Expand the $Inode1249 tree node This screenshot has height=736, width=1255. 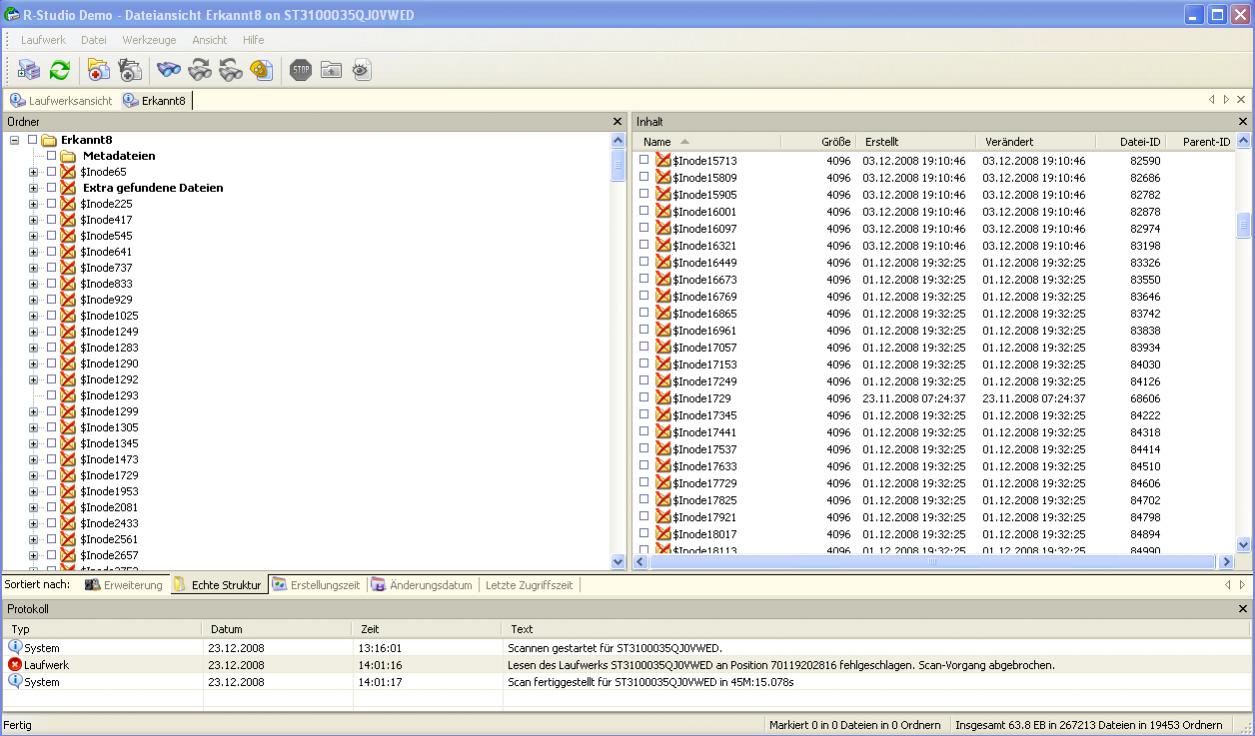click(34, 332)
